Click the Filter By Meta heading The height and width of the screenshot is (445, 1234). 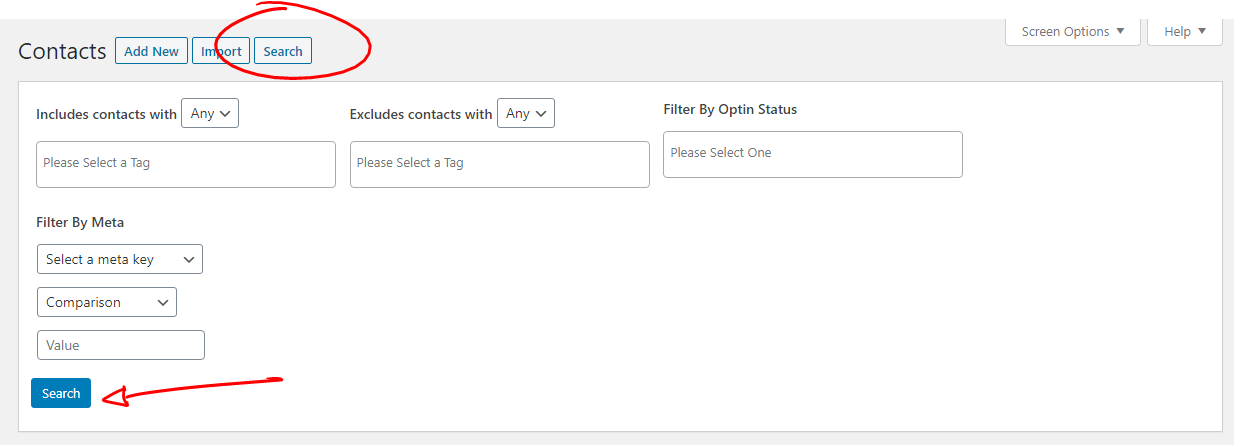pos(80,222)
